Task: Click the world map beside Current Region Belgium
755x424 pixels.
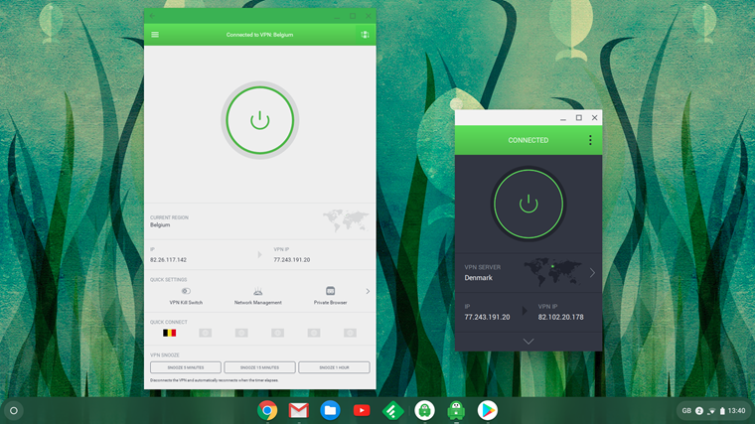Action: click(345, 220)
